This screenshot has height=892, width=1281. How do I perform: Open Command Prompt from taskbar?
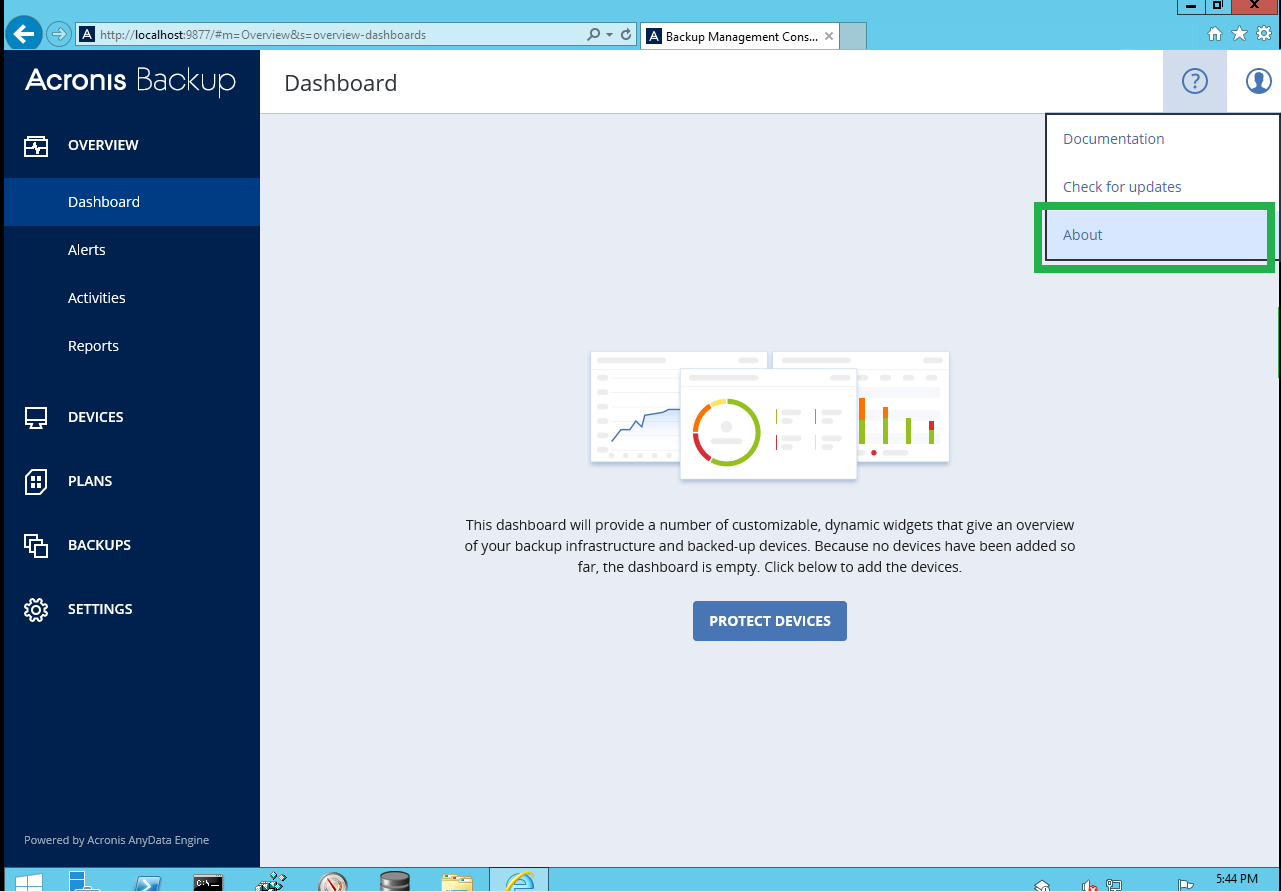(209, 882)
